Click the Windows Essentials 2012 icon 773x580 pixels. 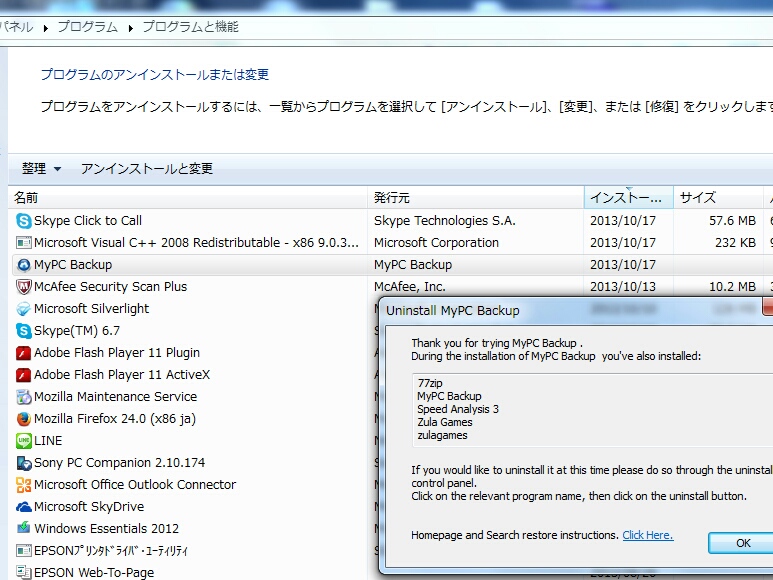tap(24, 528)
